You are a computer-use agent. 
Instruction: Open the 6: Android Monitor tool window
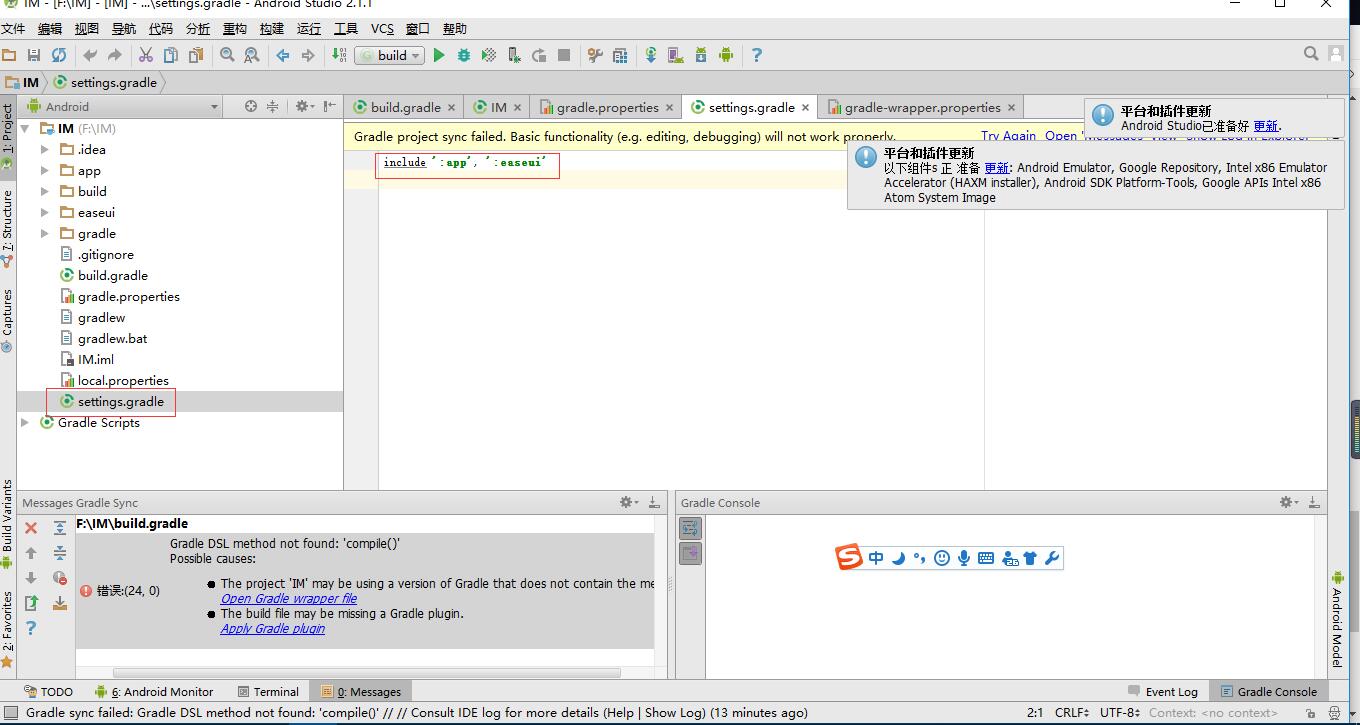(x=154, y=692)
